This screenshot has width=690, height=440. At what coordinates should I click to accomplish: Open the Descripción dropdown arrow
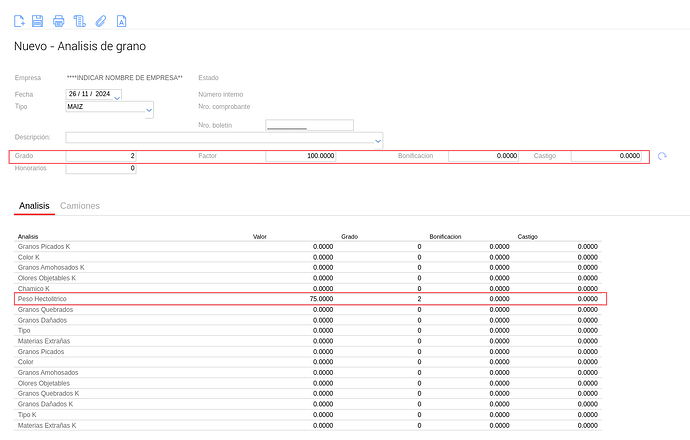tap(377, 141)
